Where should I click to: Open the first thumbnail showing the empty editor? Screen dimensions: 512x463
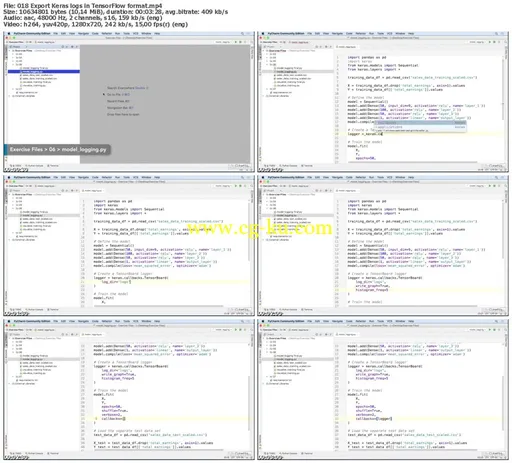pyautogui.click(x=129, y=102)
